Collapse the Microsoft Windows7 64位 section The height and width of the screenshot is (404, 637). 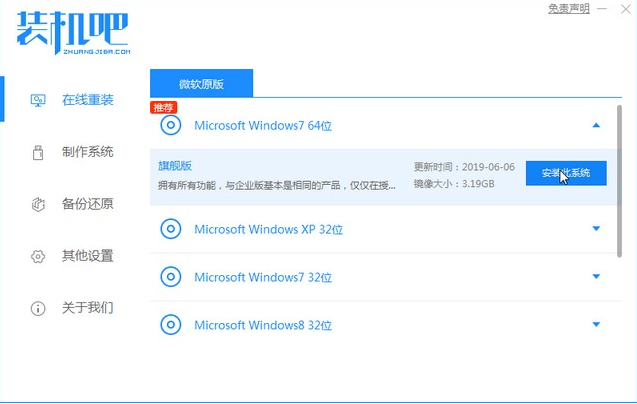pyautogui.click(x=596, y=125)
